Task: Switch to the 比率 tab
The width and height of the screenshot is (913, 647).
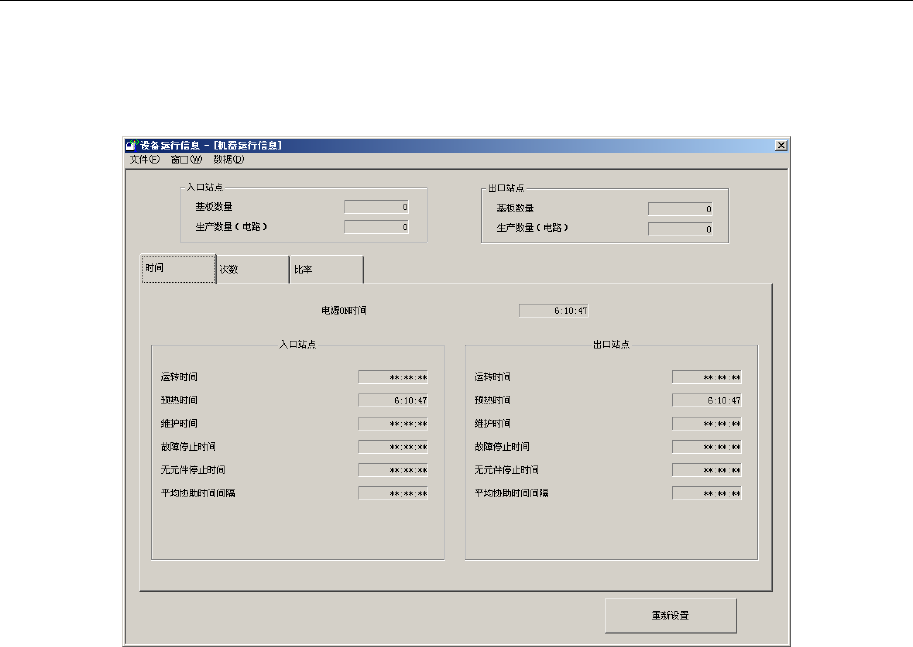Action: point(326,270)
